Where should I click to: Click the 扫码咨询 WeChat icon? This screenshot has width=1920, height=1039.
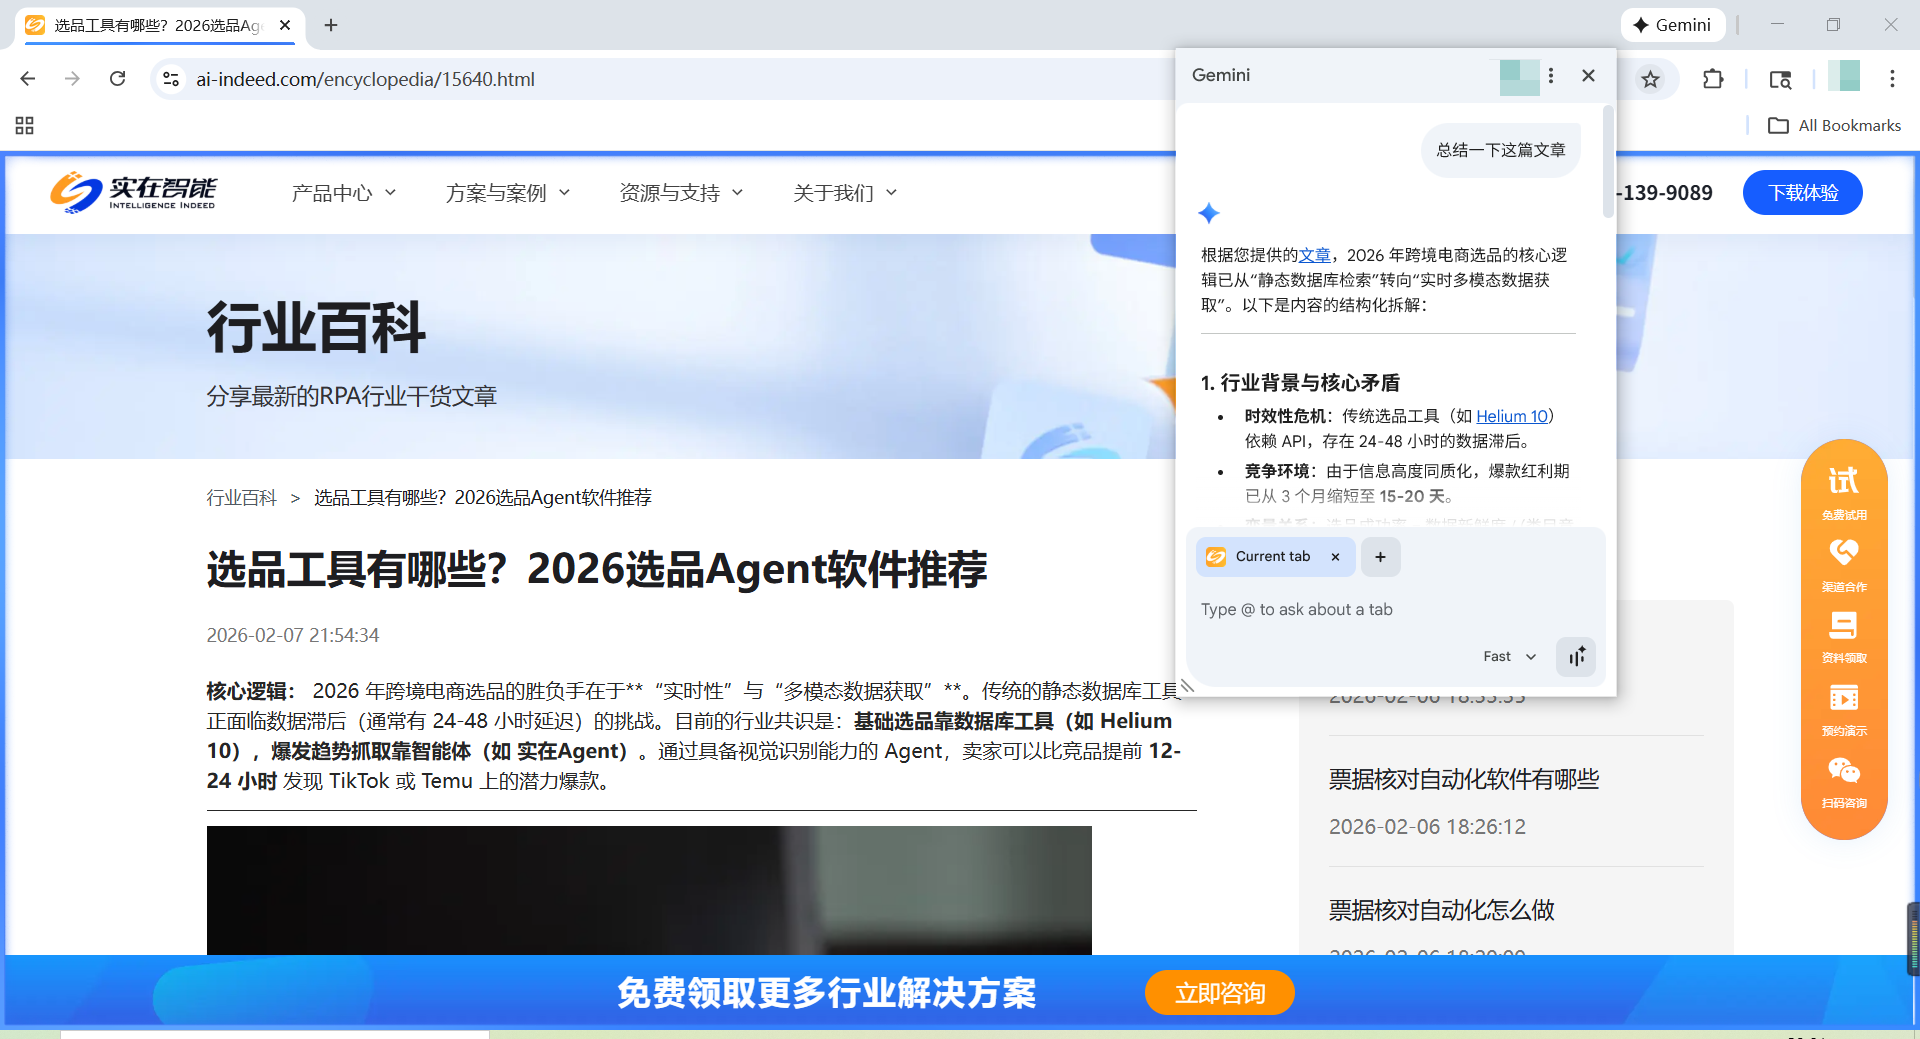click(x=1844, y=781)
